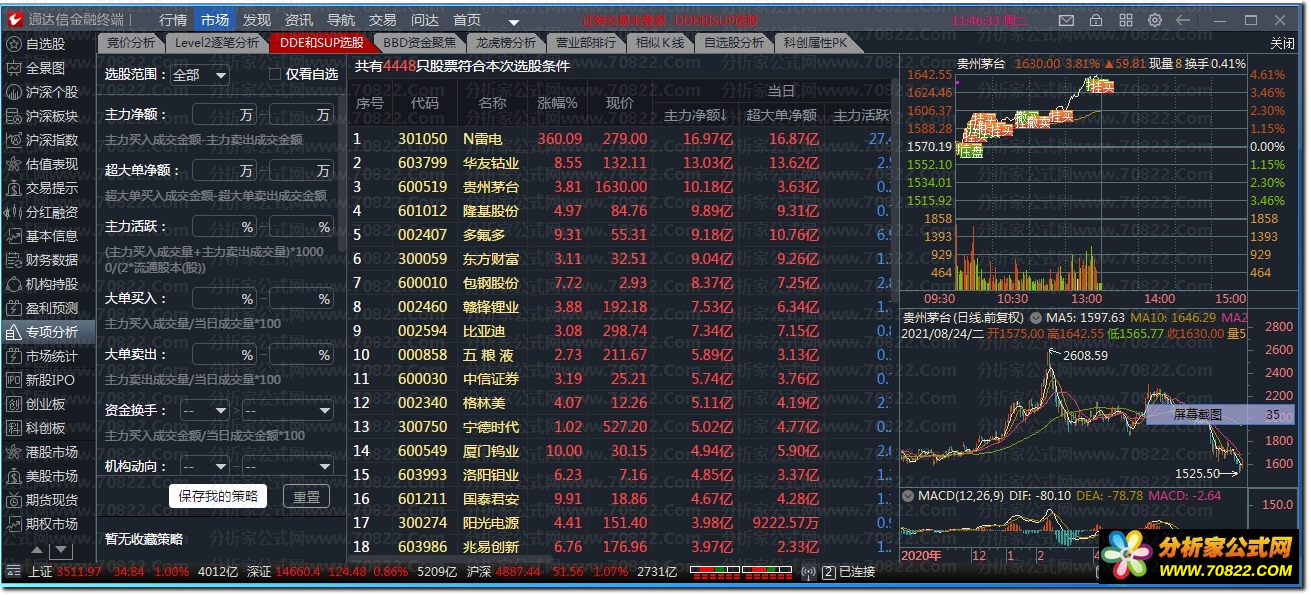The width and height of the screenshot is (1311, 595).
Task: Sort by 主力净额 column header
Action: (x=696, y=116)
